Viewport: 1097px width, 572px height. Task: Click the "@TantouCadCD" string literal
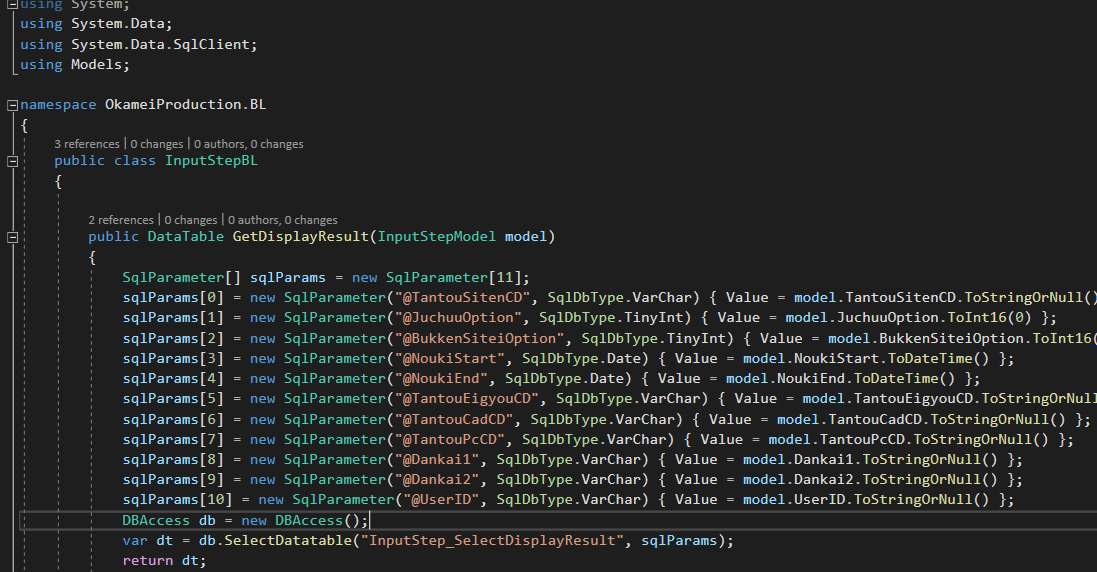click(x=454, y=420)
